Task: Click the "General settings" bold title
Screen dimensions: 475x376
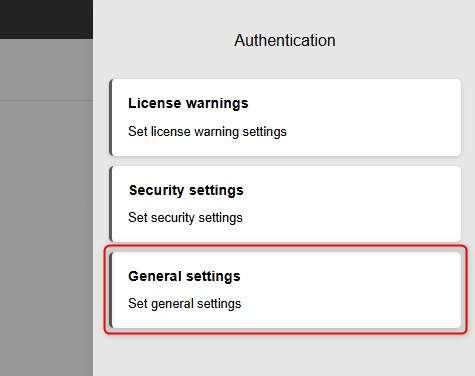Action: coord(184,276)
